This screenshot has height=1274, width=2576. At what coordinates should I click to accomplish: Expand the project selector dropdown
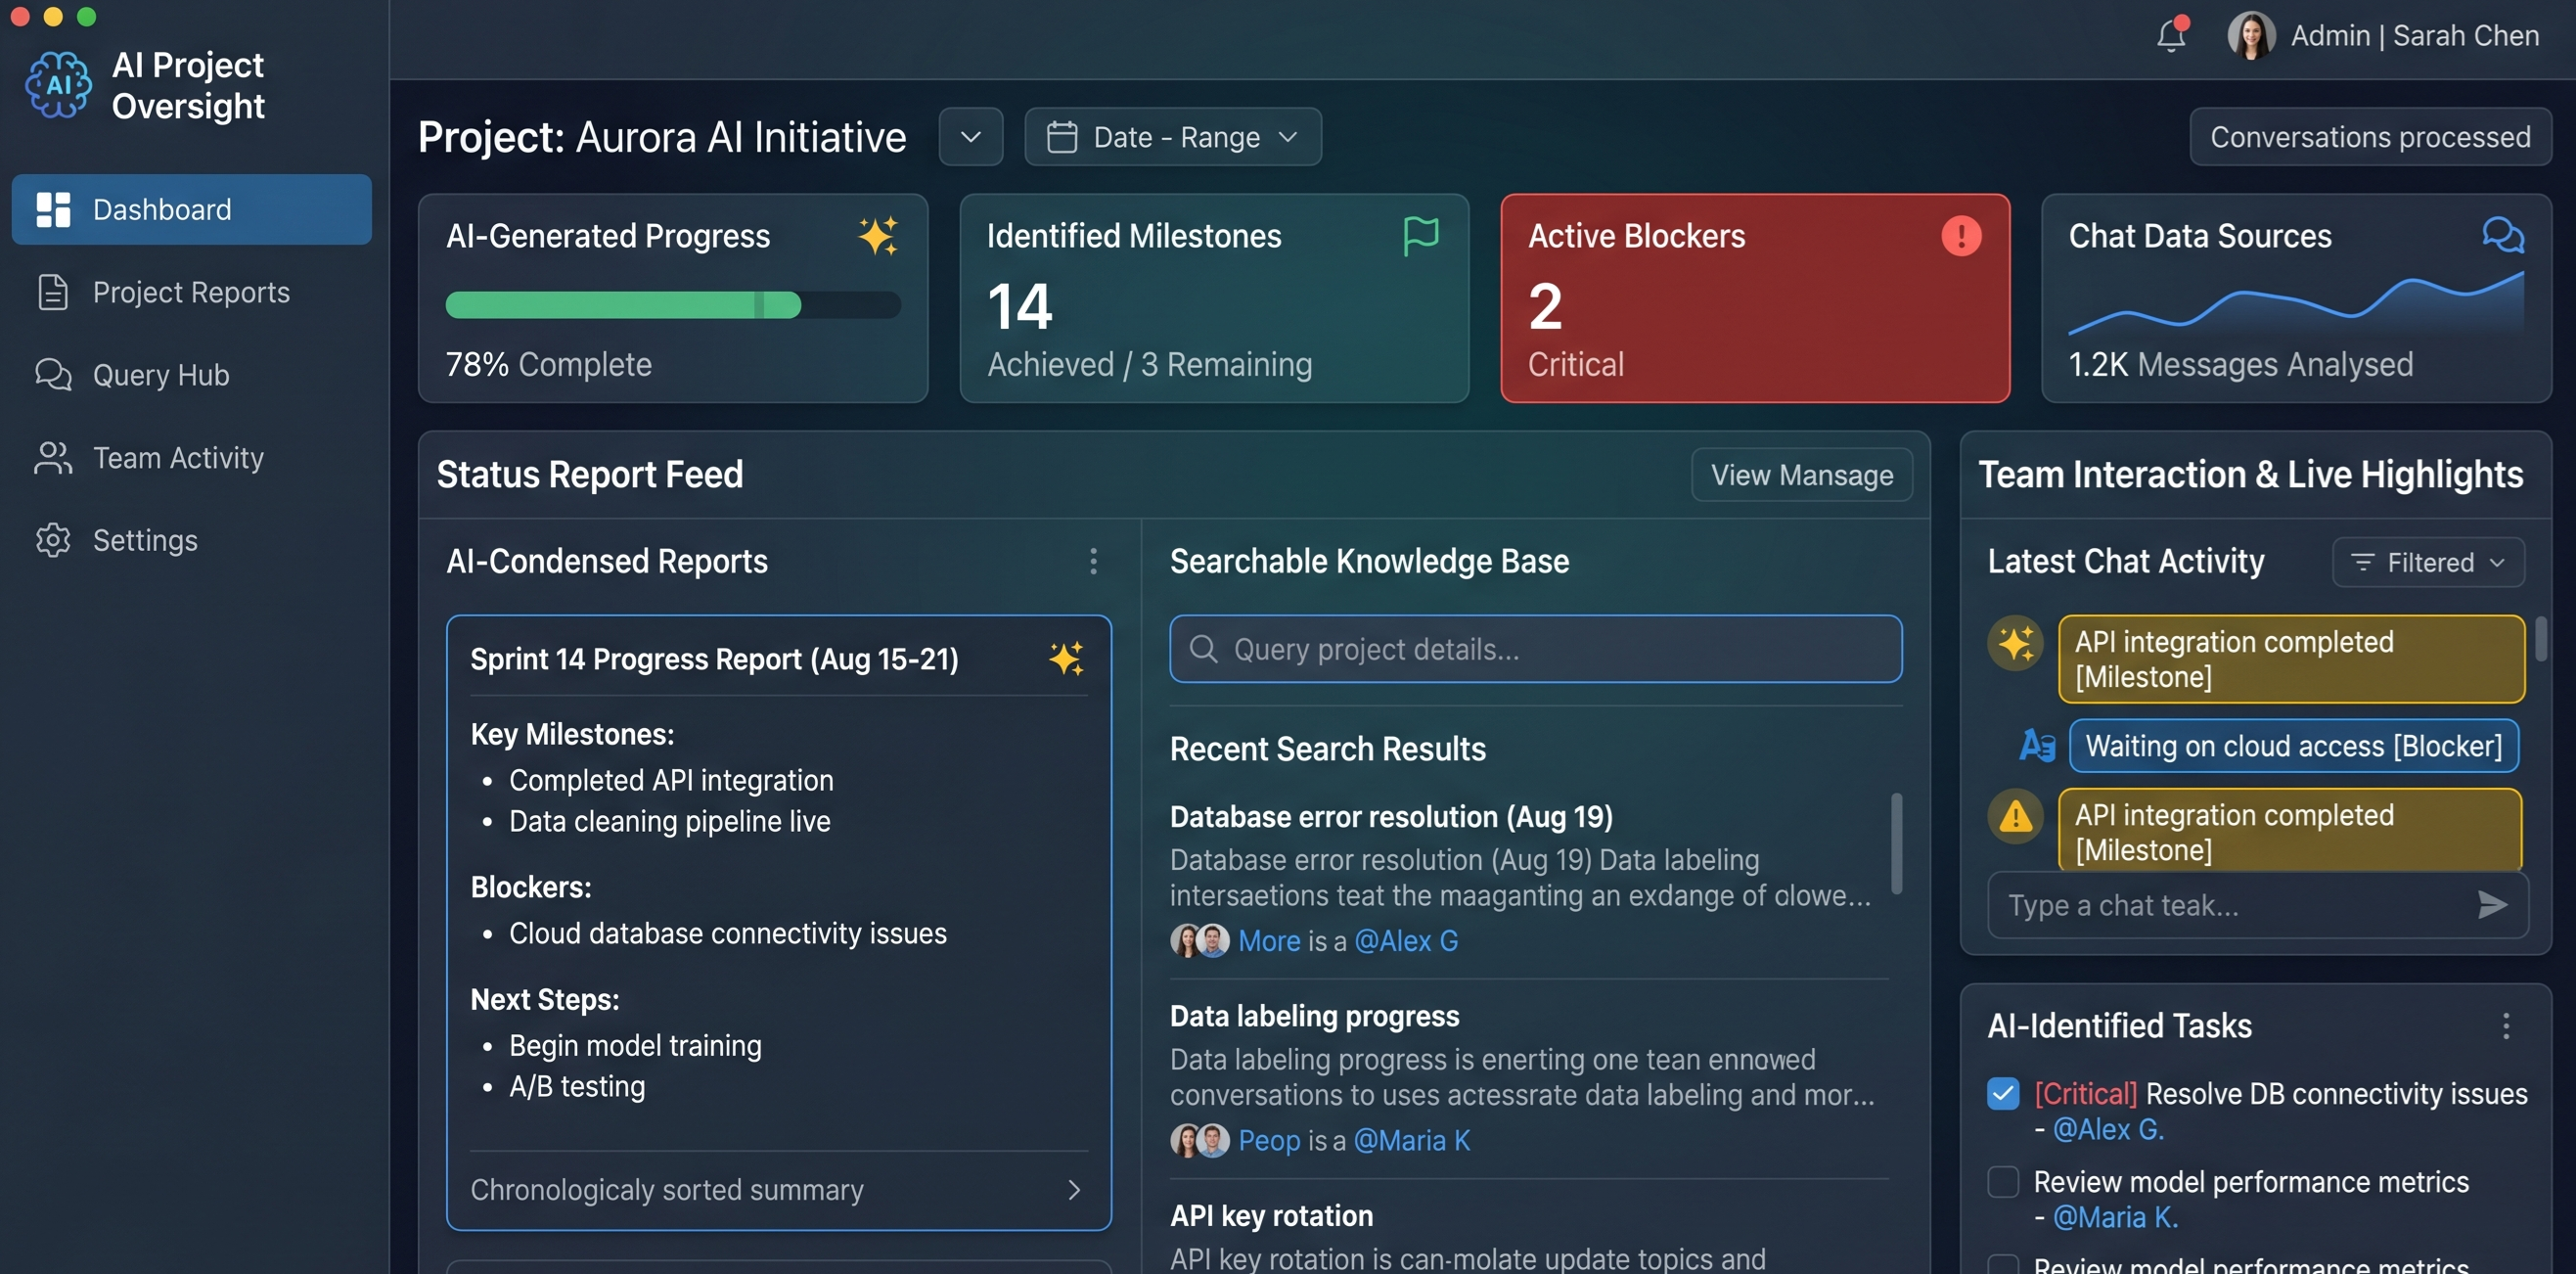[x=970, y=137]
